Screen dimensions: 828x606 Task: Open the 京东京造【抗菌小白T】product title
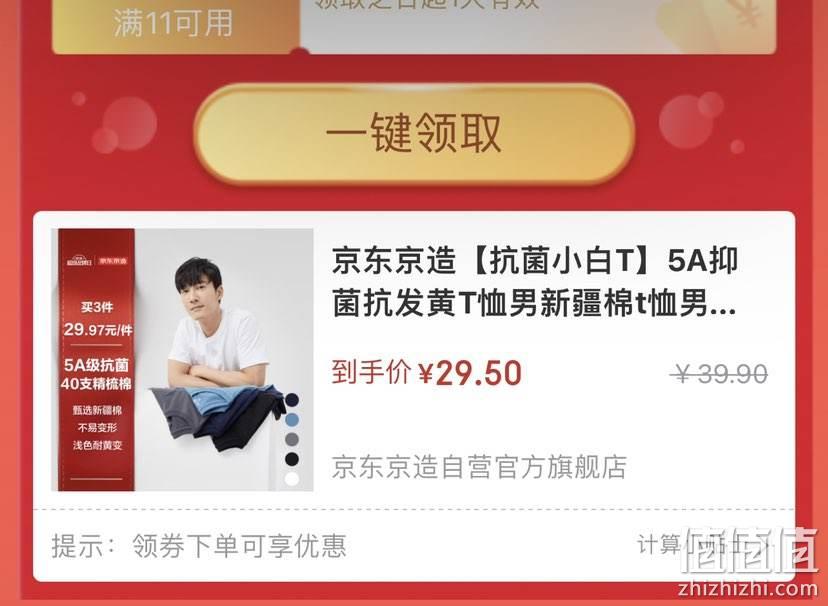click(534, 282)
